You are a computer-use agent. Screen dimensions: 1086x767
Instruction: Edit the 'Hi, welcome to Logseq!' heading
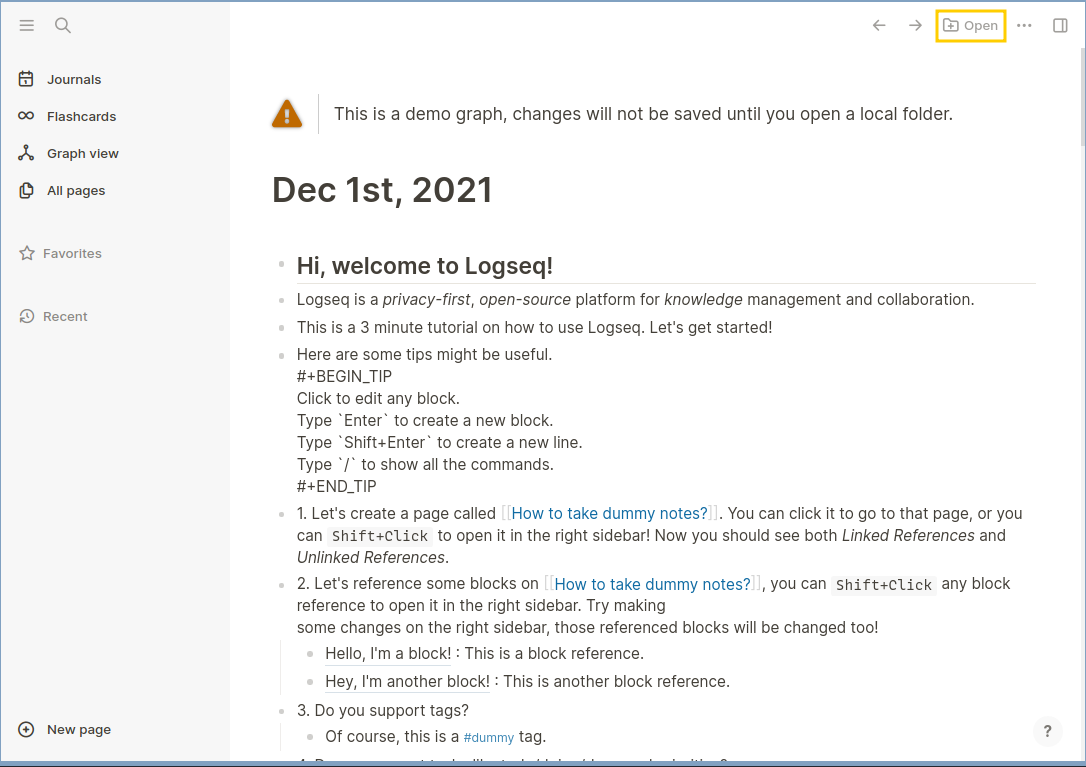pyautogui.click(x=425, y=266)
